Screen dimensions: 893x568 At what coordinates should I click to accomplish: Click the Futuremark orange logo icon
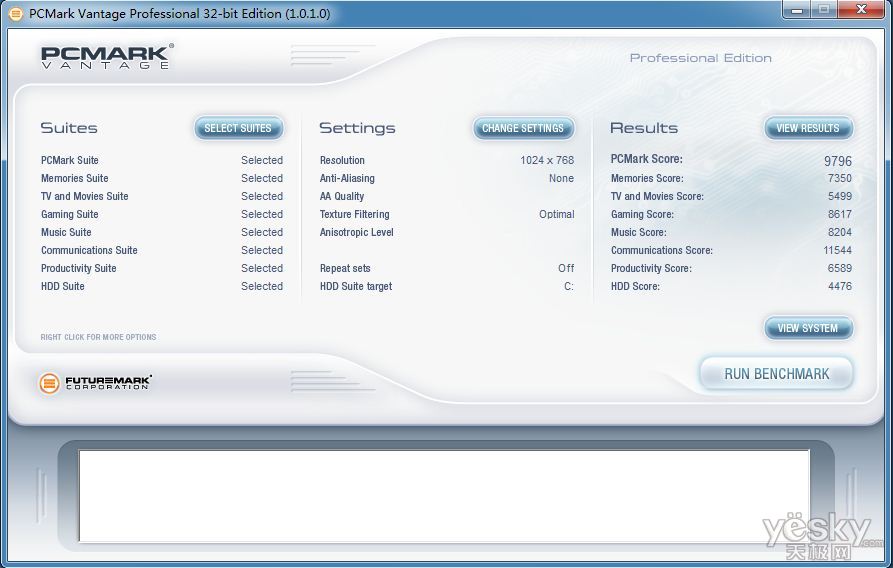click(49, 383)
